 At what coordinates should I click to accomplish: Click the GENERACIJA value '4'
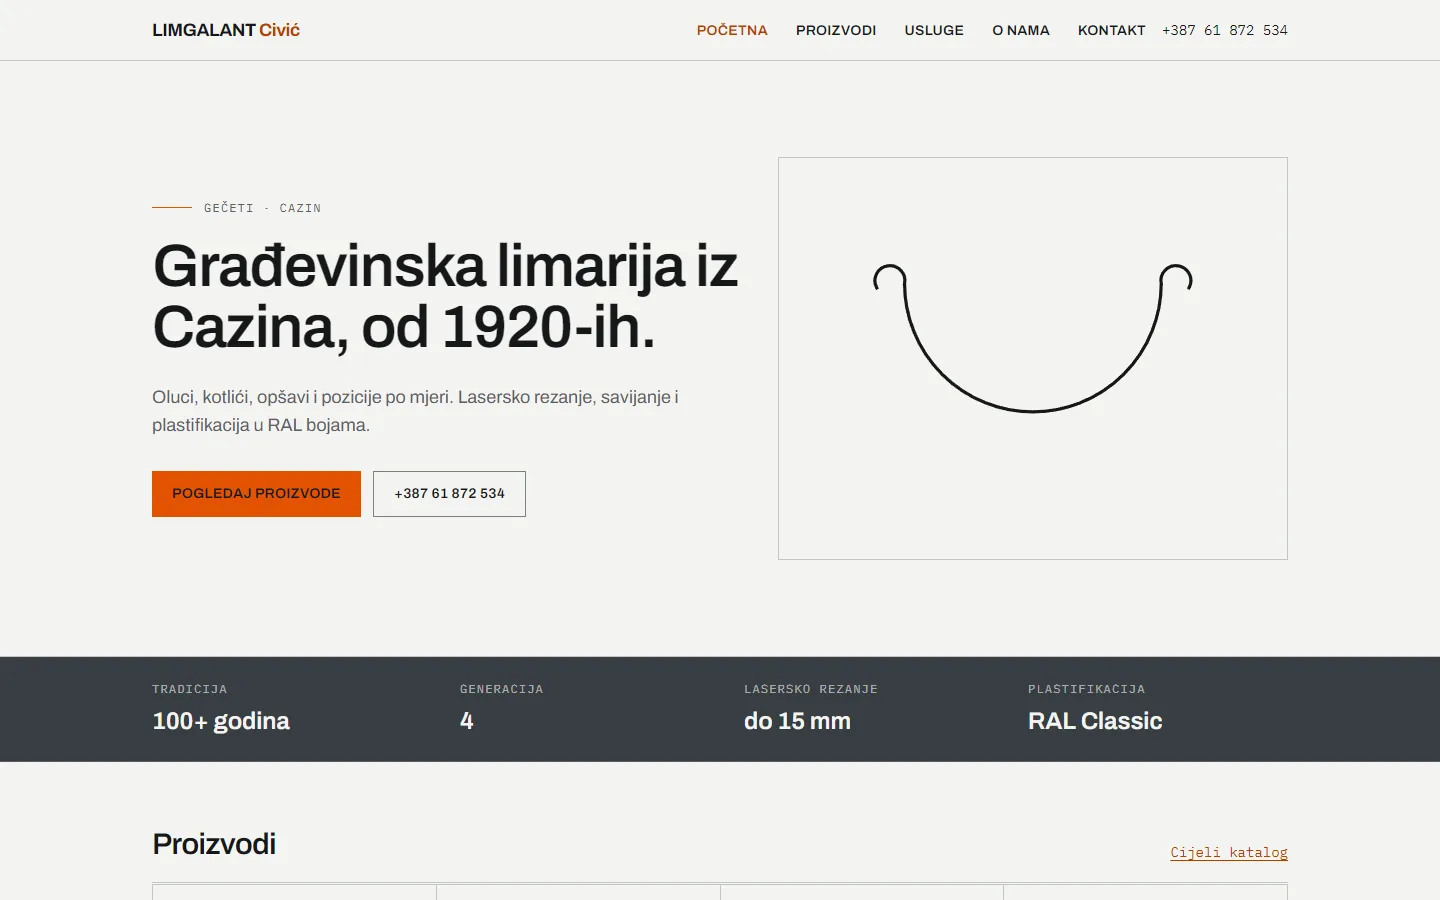466,721
